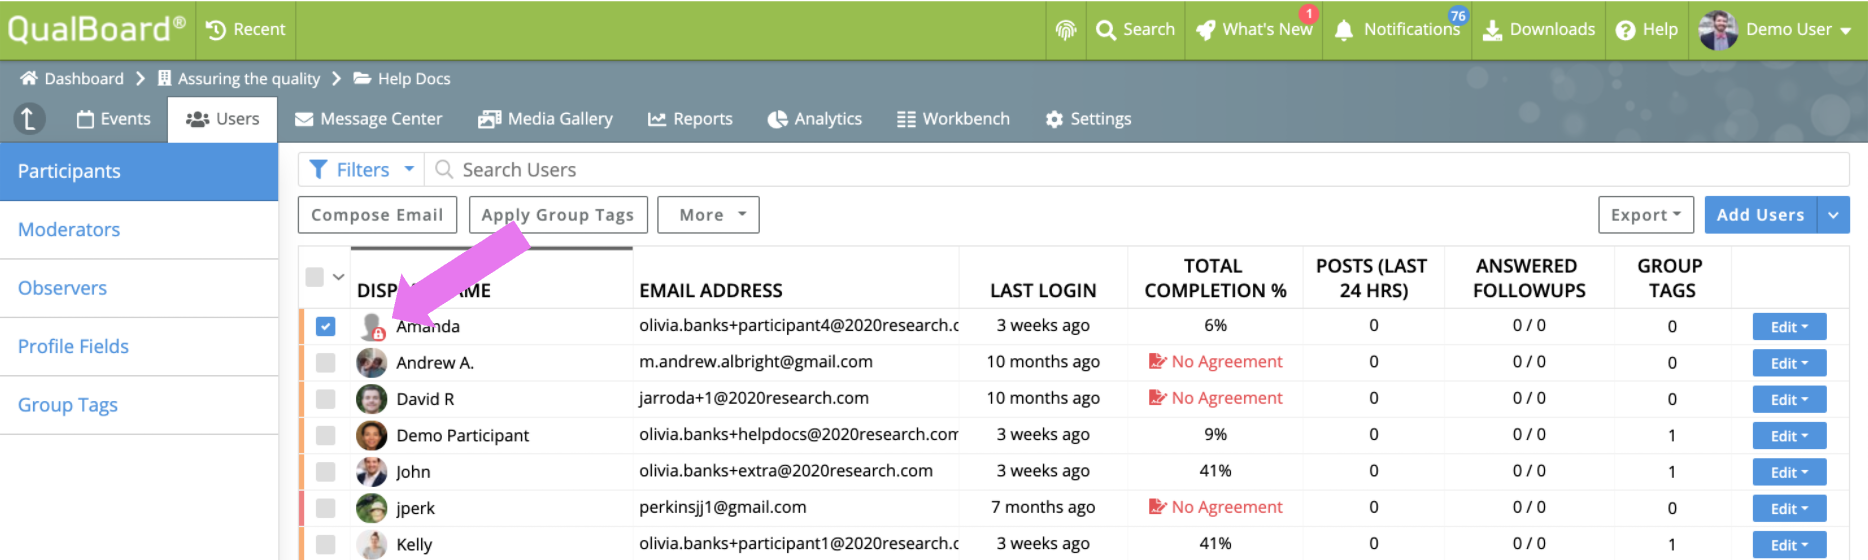1868x560 pixels.
Task: Select Participants in the sidebar
Action: 139,171
